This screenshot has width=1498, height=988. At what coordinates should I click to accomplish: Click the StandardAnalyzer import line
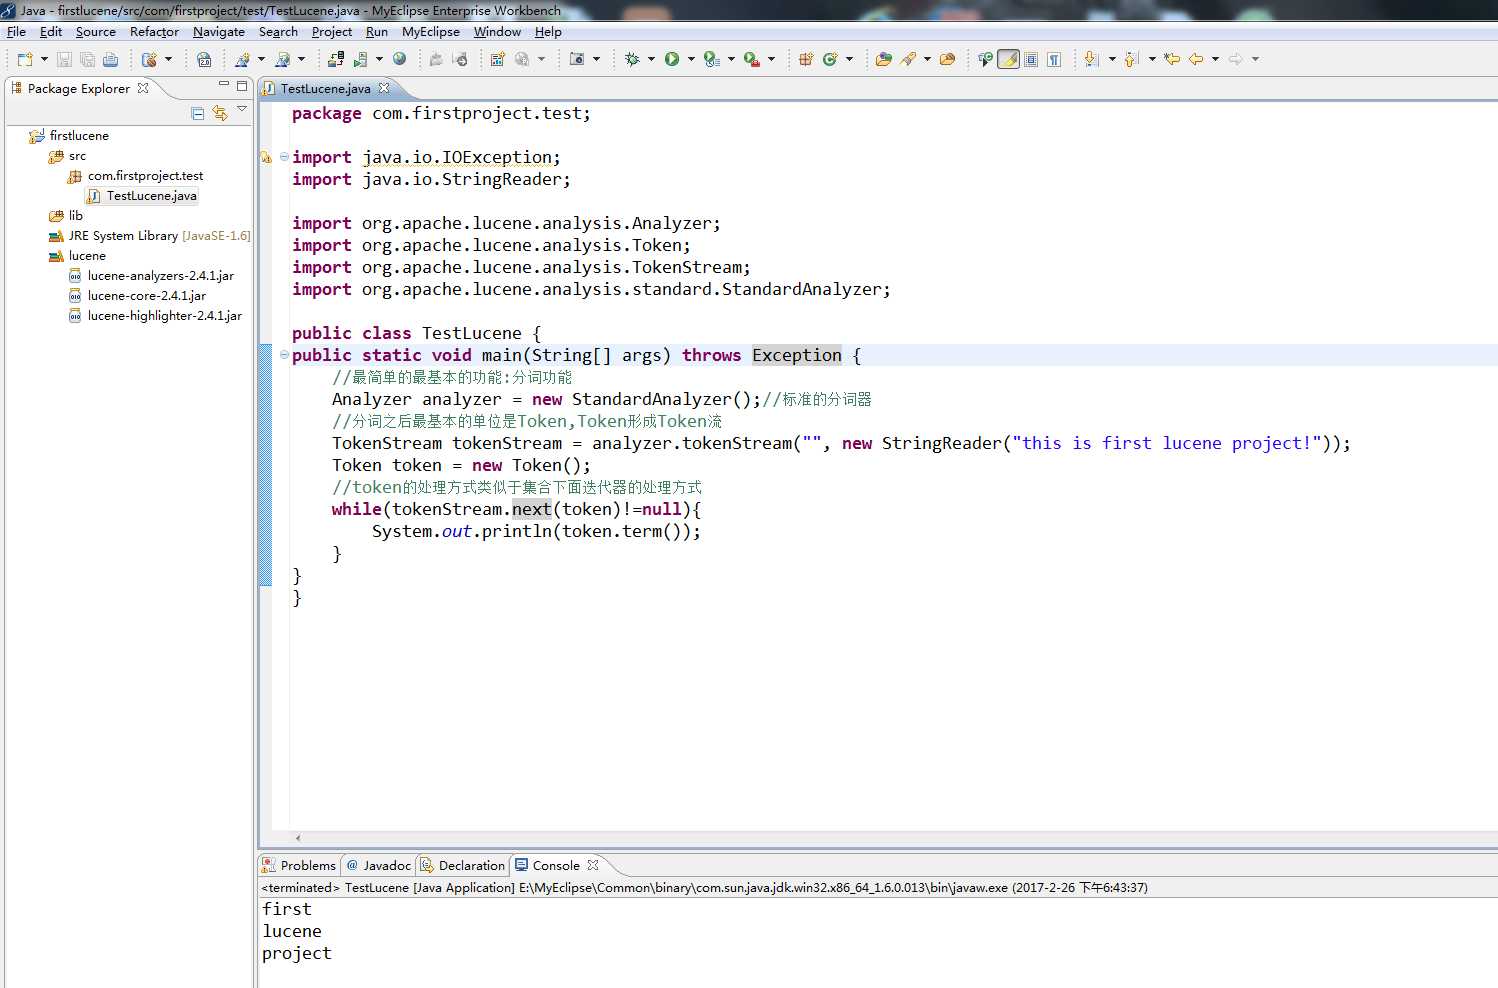[x=591, y=289]
